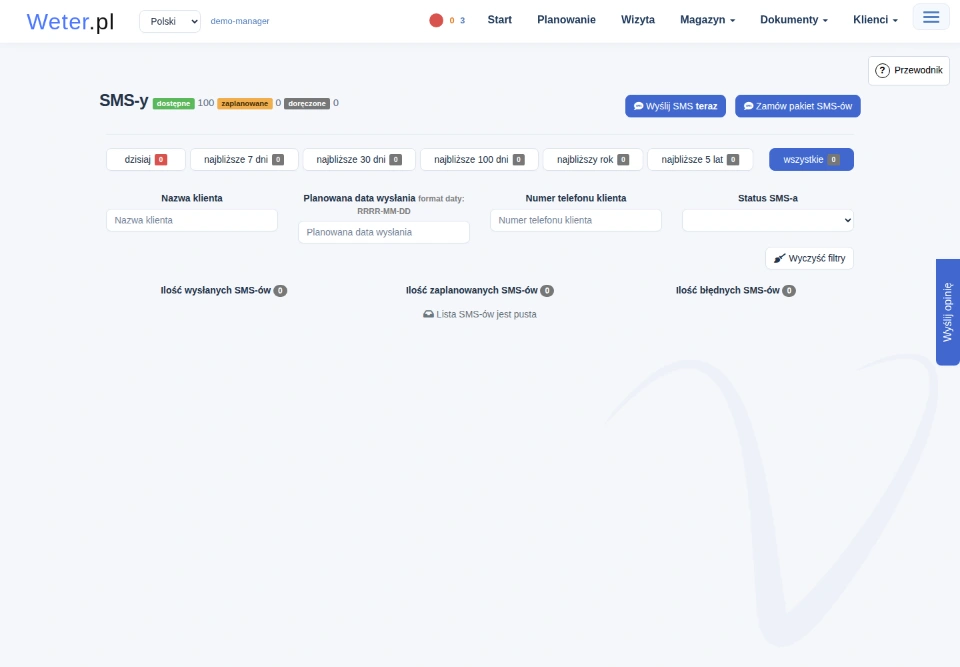Select the najbliższy rok tab
This screenshot has height=667, width=960.
point(593,159)
